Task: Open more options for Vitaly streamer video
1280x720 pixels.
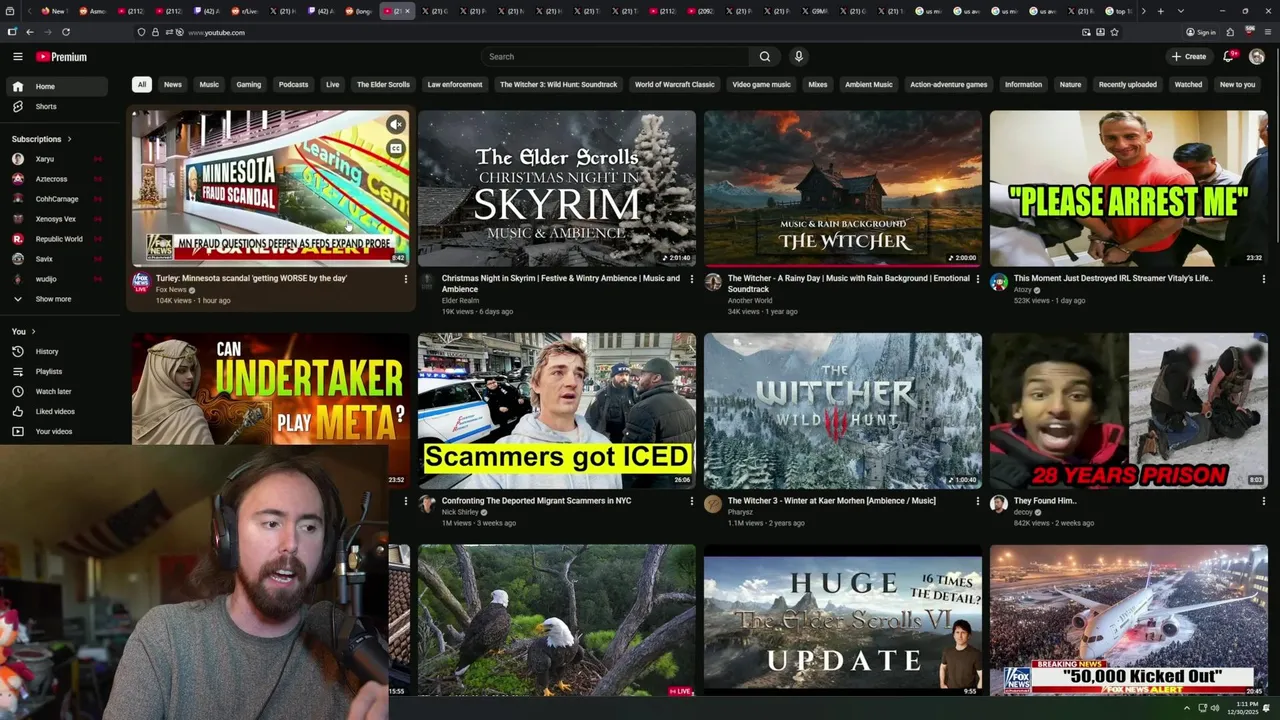Action: (1263, 279)
